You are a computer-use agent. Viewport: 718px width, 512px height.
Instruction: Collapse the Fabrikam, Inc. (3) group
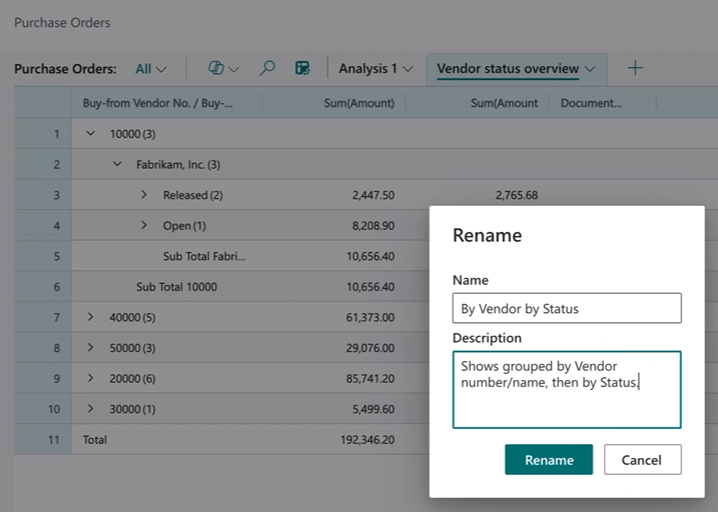coord(117,164)
